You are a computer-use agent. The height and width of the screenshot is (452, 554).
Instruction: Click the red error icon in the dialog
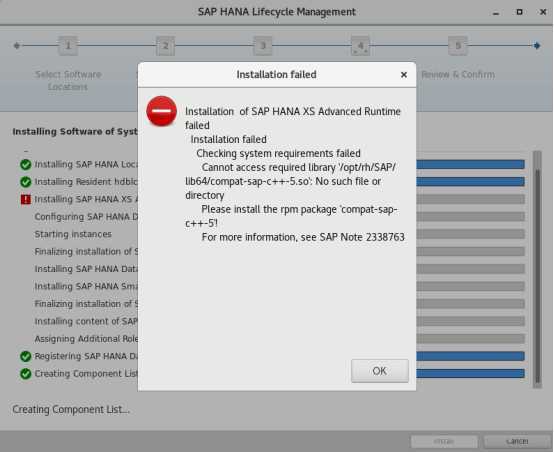click(x=161, y=111)
